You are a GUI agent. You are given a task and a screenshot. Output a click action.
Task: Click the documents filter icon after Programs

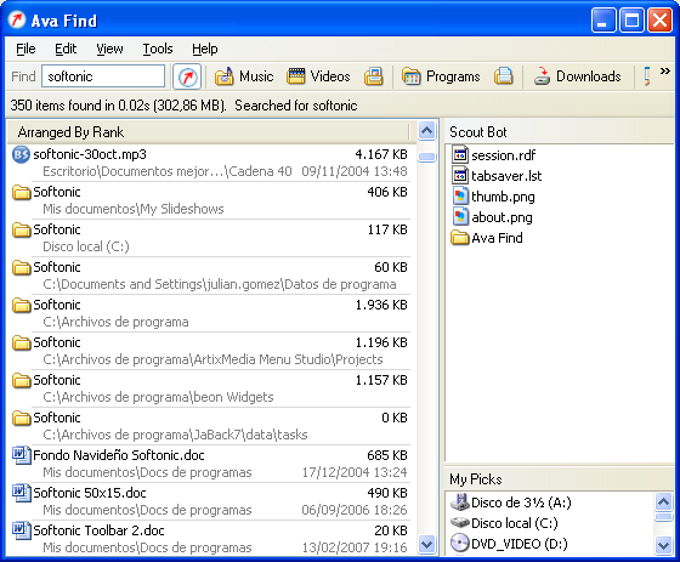503,77
